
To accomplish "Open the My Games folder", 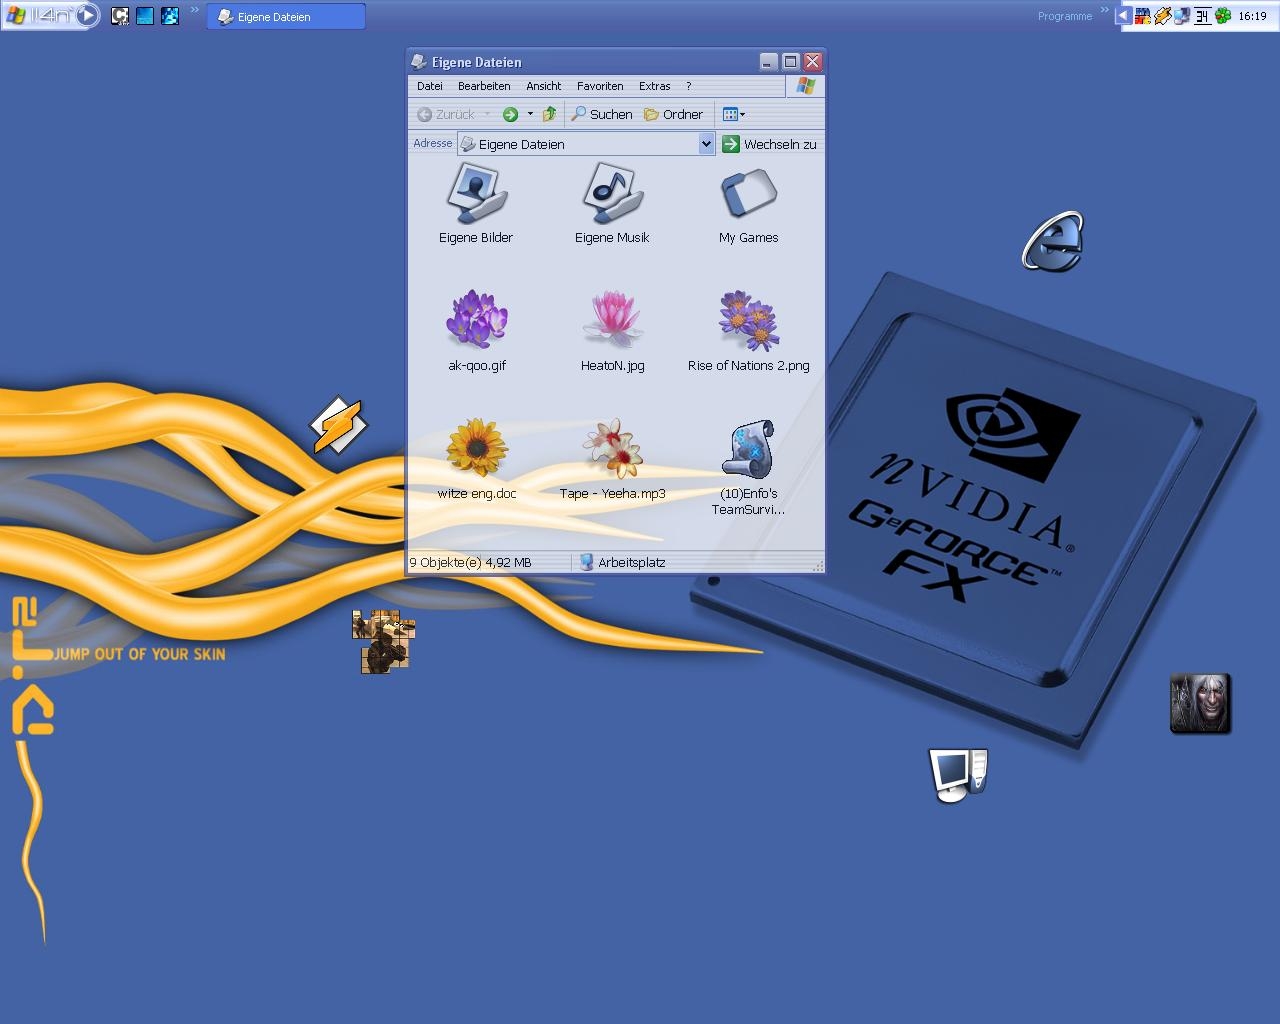I will (748, 204).
